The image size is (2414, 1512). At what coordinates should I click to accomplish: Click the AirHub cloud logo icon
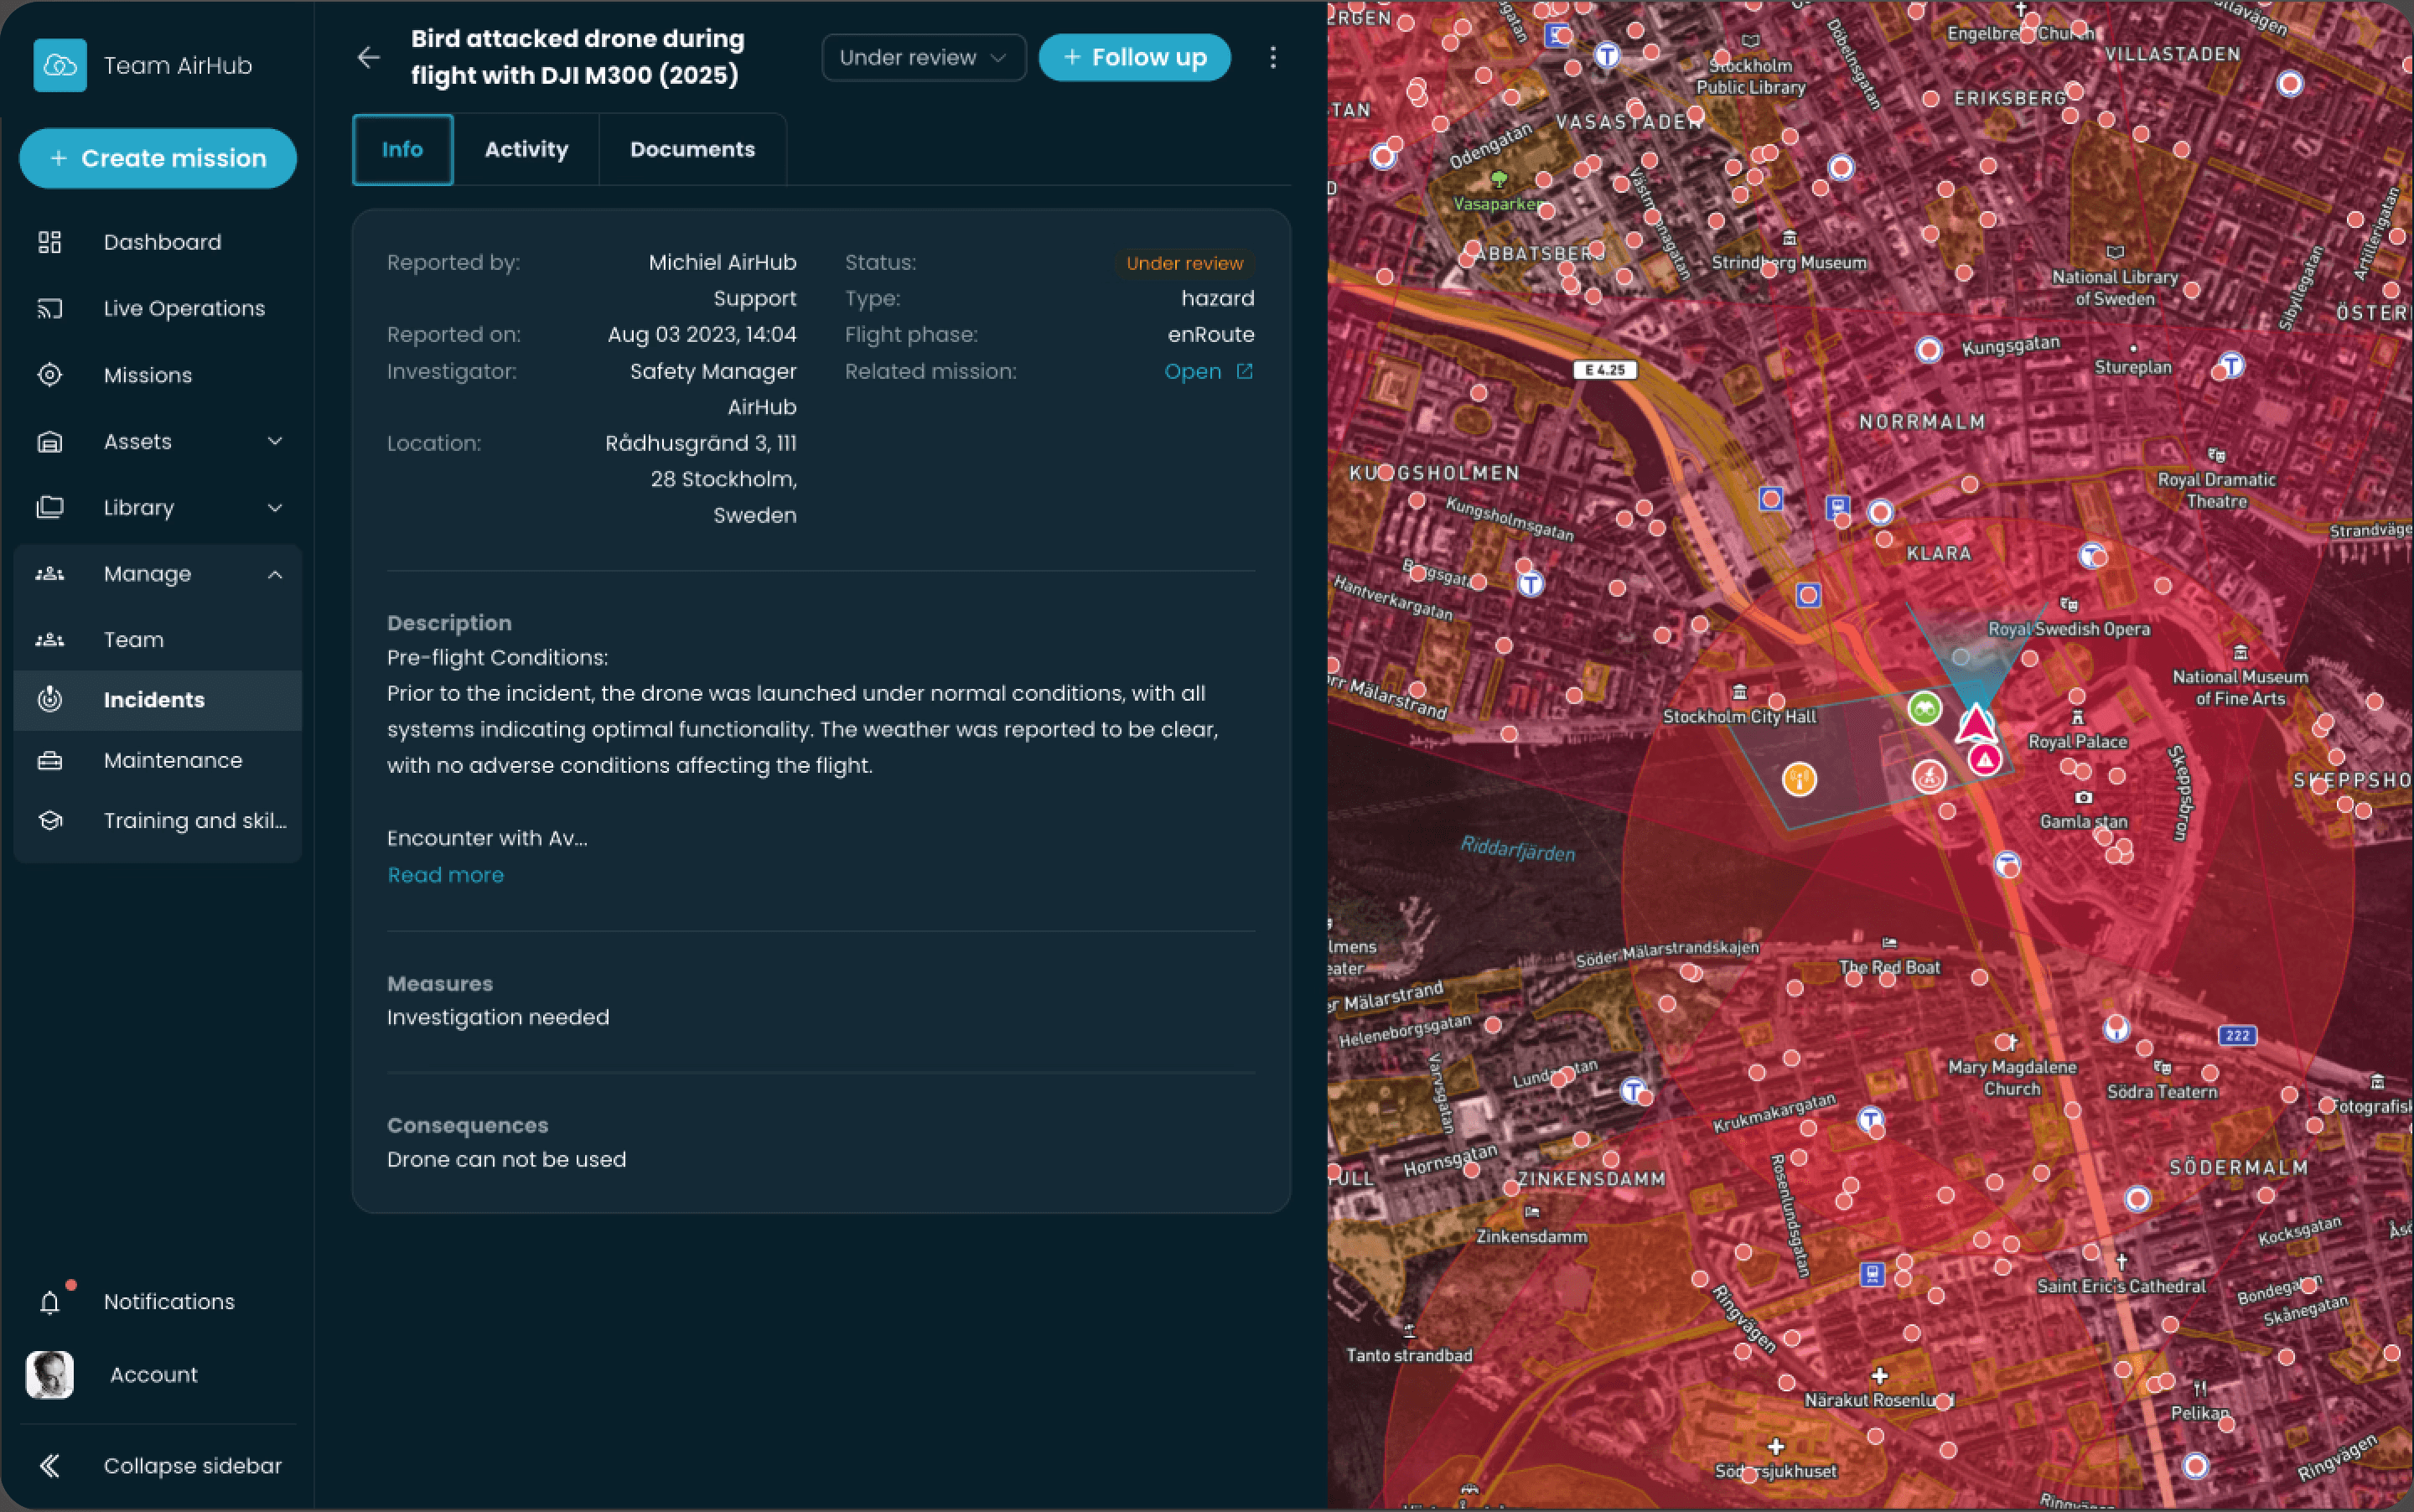60,66
